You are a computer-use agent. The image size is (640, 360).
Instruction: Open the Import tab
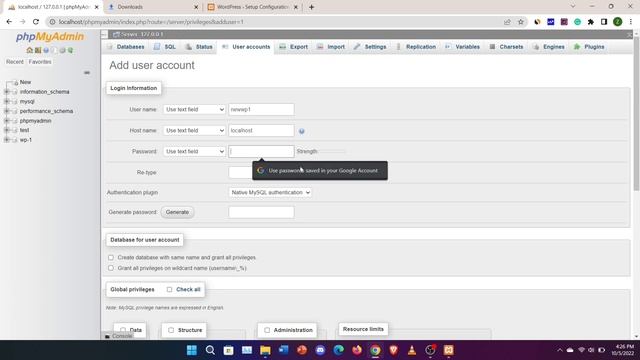[331, 47]
